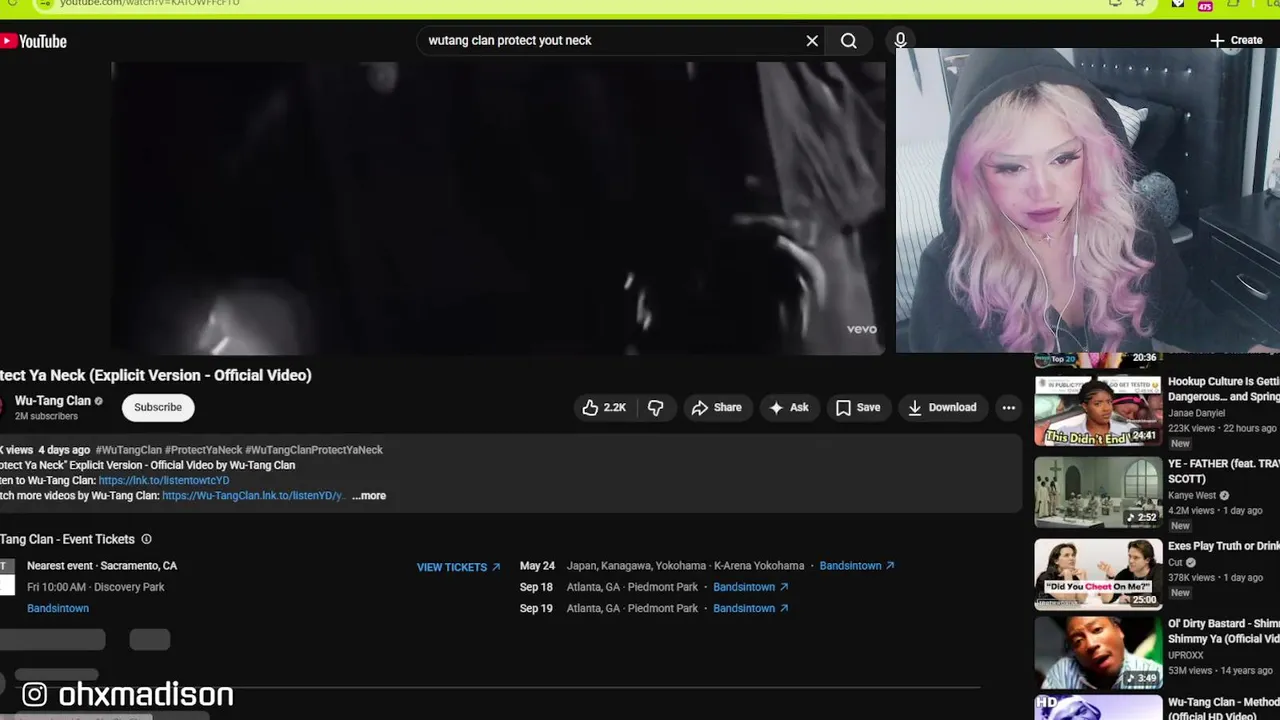Click Hookup Culture video title
1280x720 pixels.
[x=1224, y=389]
